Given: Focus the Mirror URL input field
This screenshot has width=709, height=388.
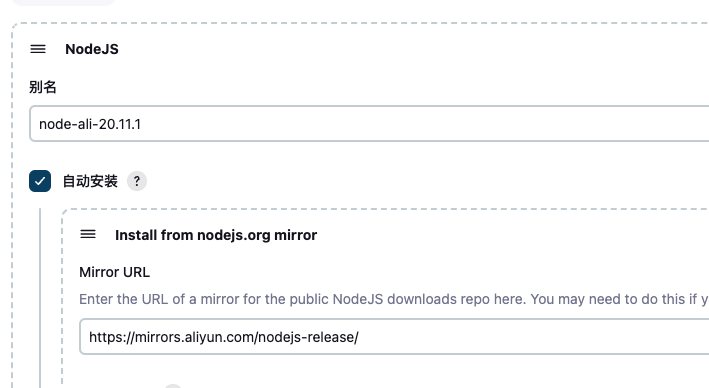Looking at the screenshot, I should tap(394, 336).
